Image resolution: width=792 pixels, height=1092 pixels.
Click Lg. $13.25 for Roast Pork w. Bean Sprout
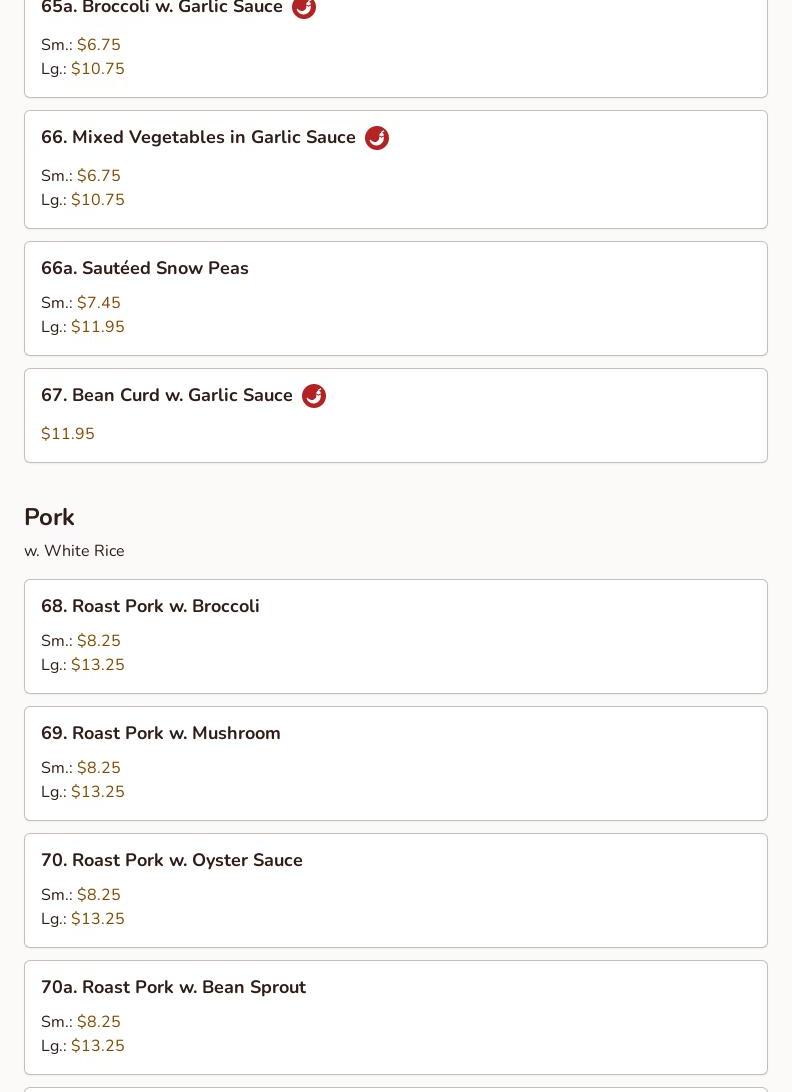98,1046
